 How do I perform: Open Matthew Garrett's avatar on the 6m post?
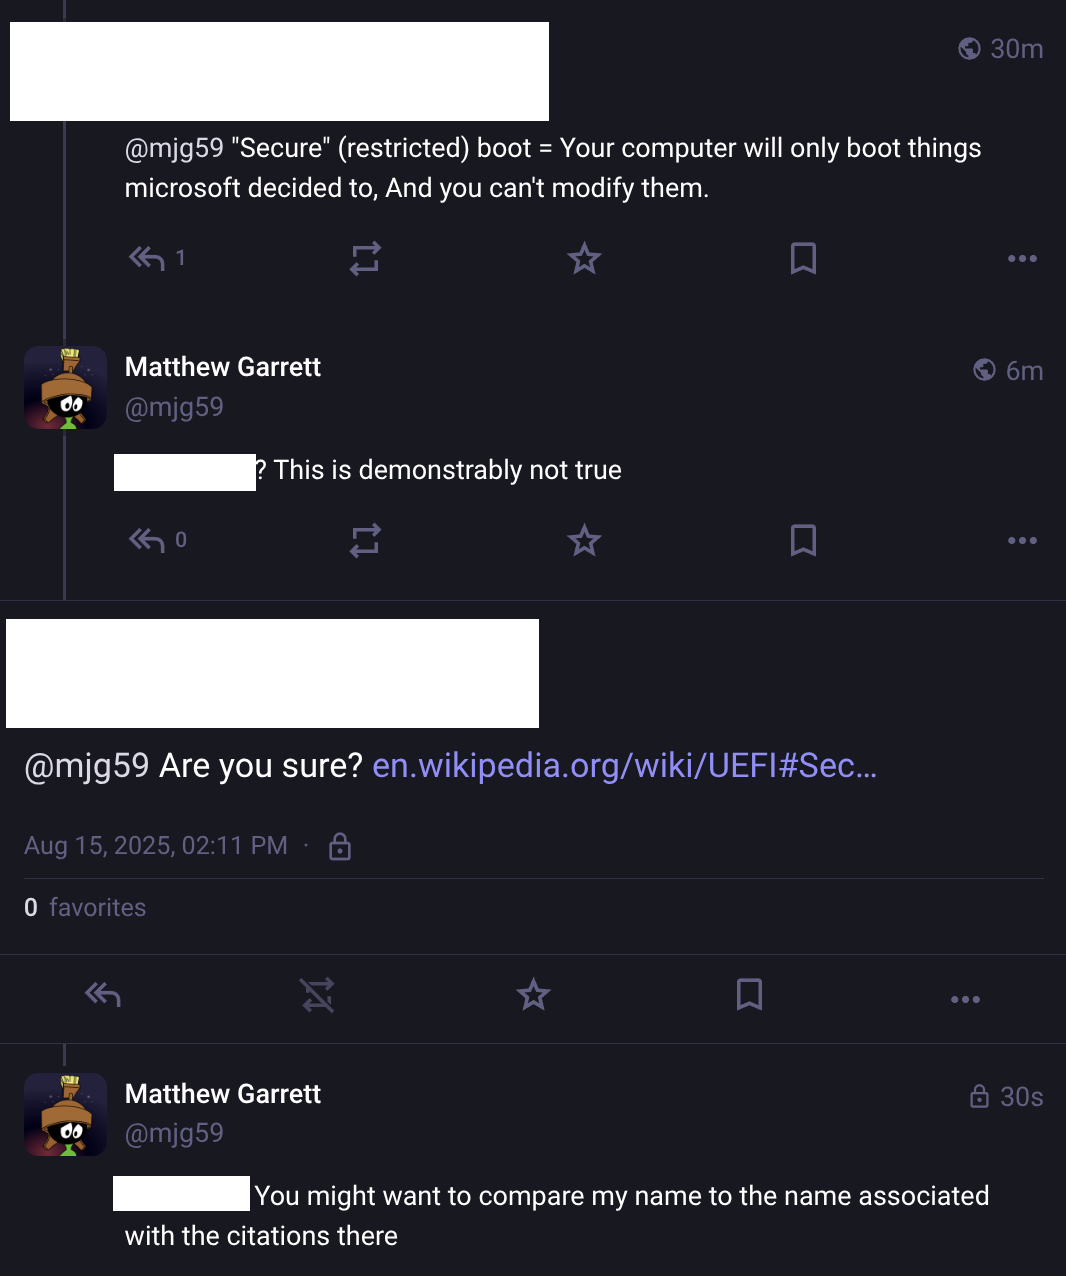click(65, 388)
